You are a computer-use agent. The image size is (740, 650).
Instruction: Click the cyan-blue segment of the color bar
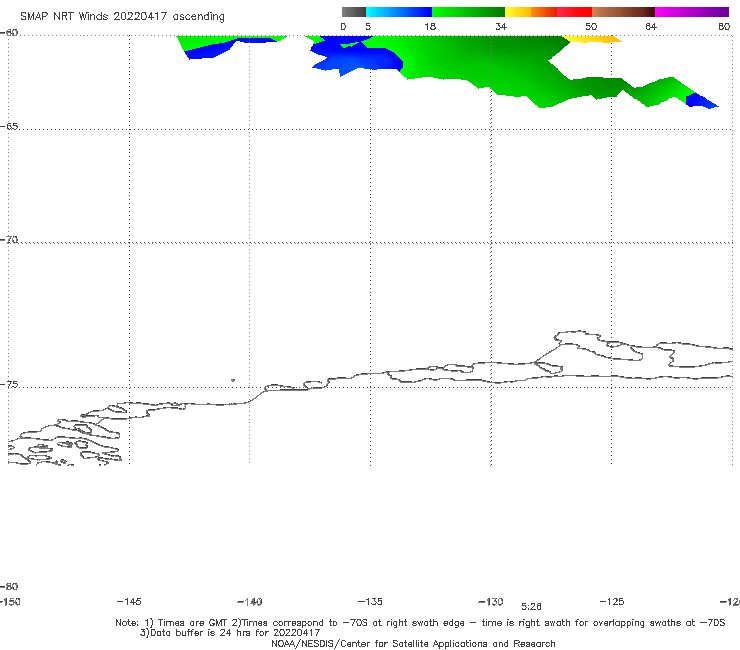[x=399, y=12]
